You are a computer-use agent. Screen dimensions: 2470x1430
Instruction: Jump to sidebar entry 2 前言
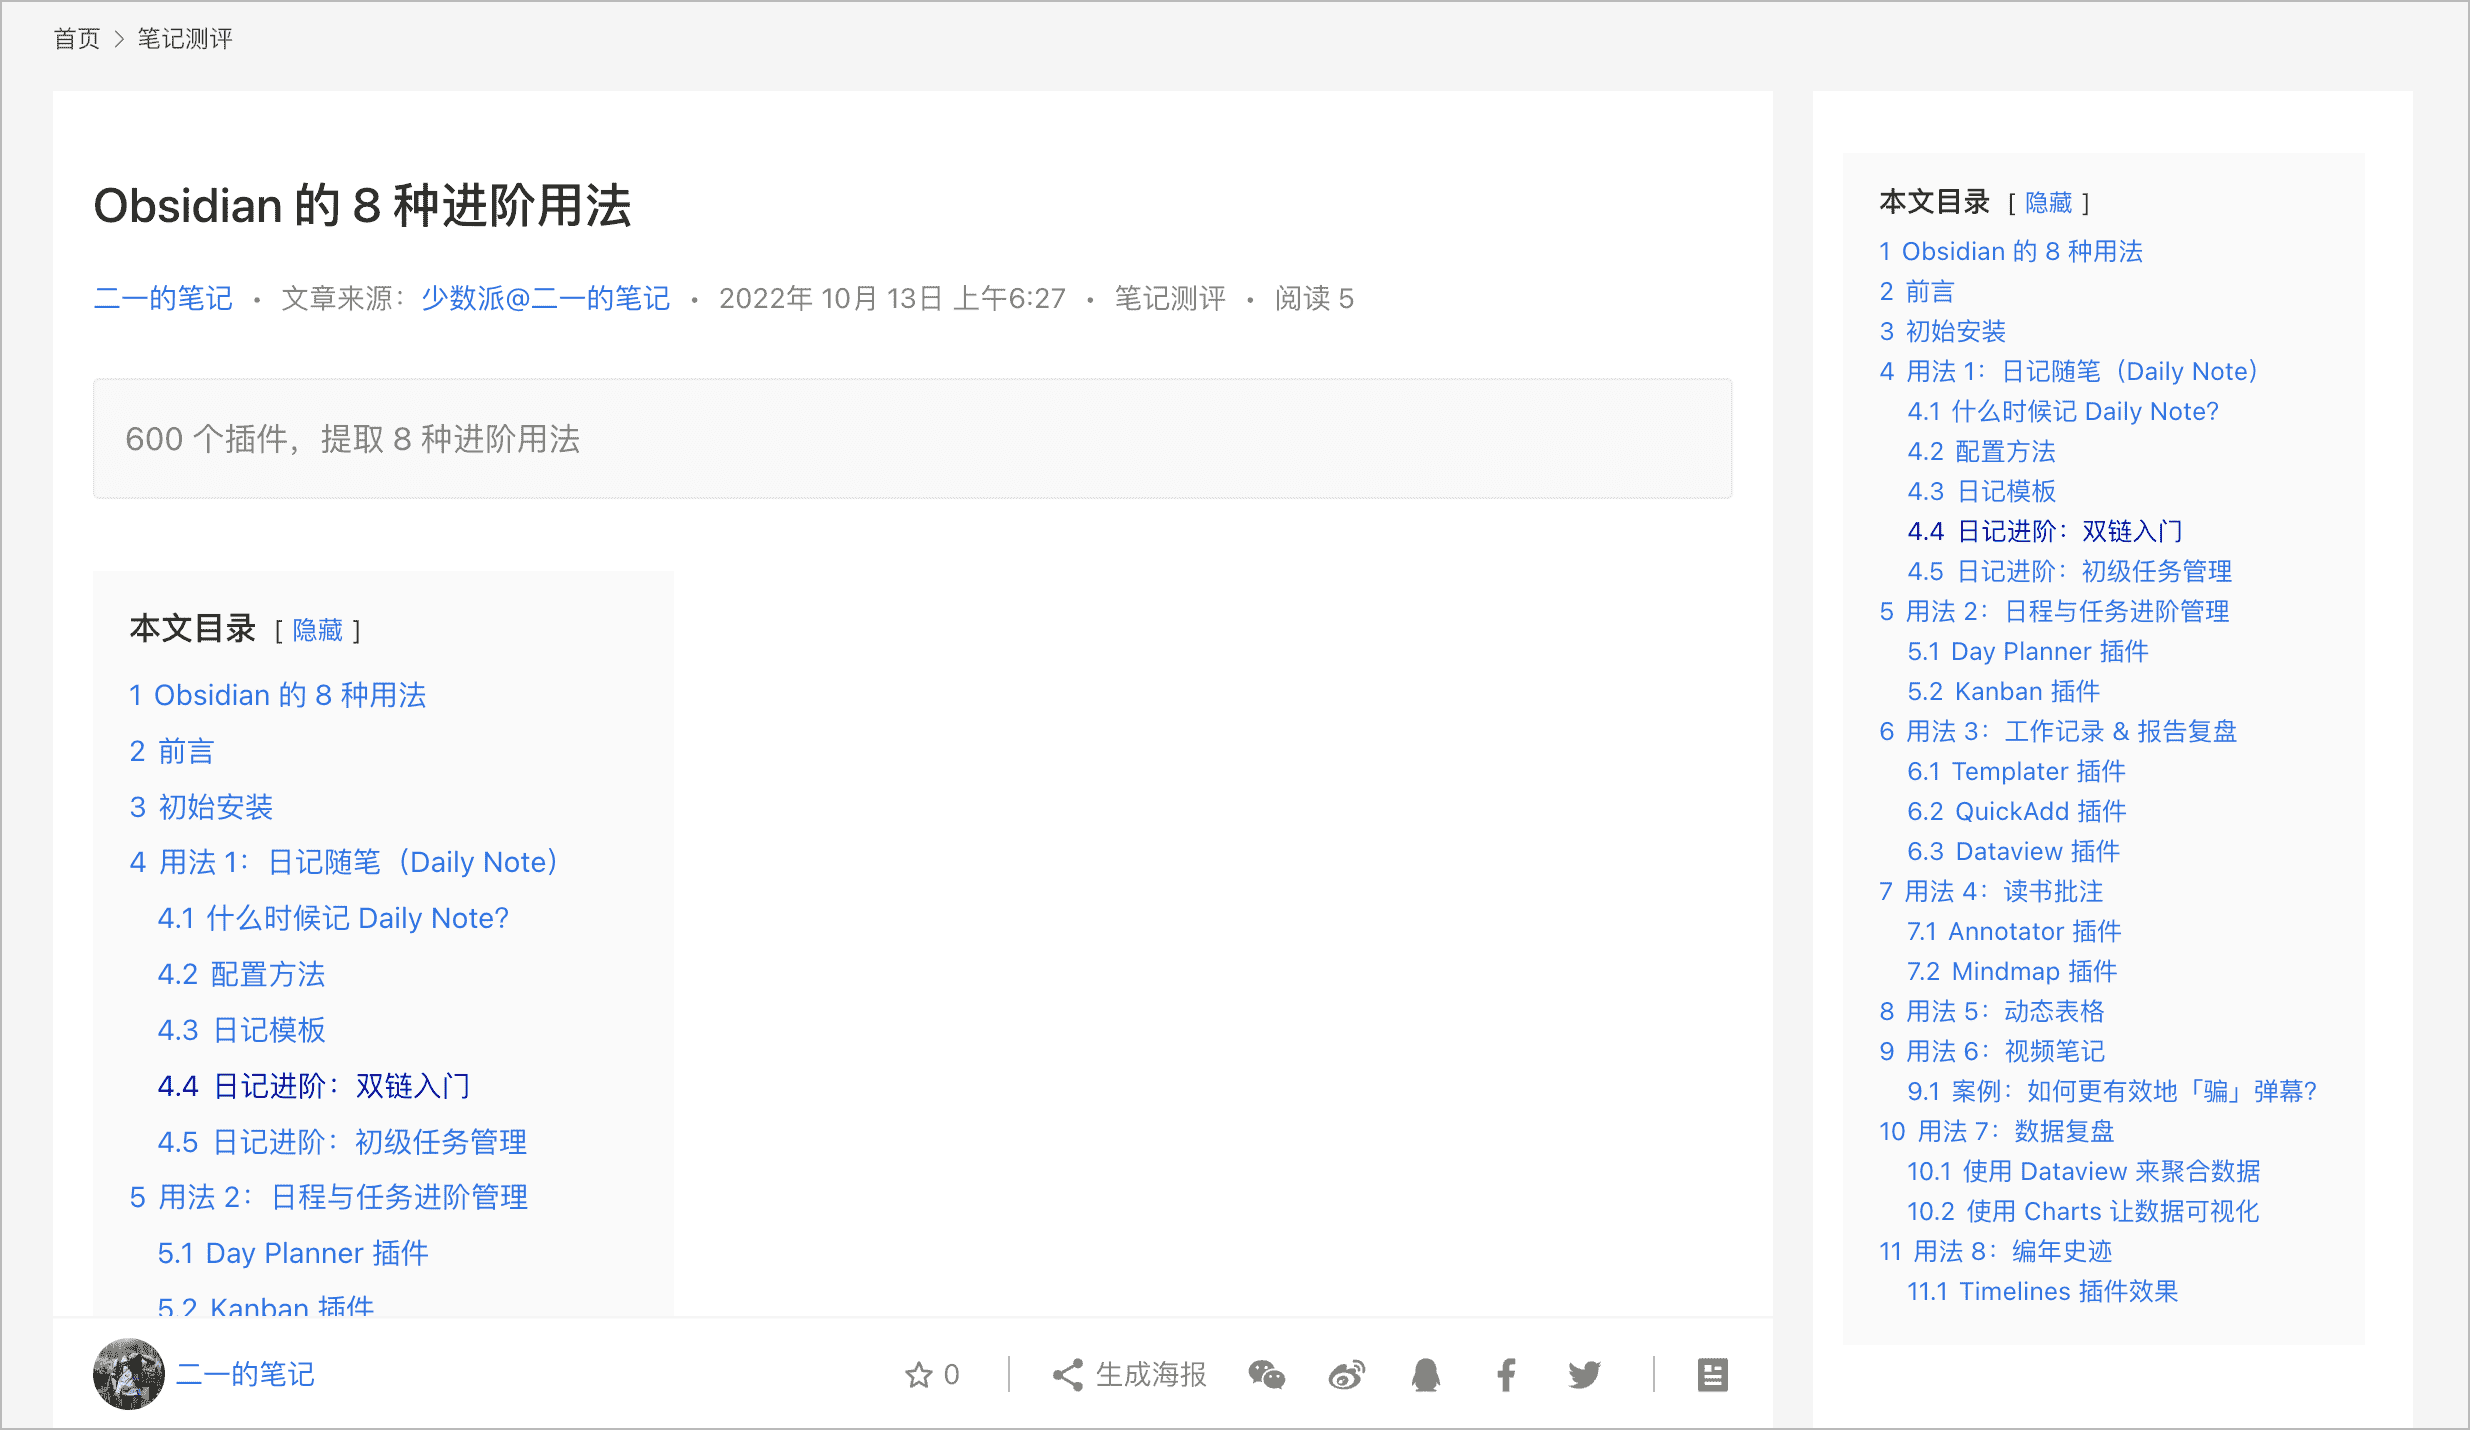click(1917, 291)
